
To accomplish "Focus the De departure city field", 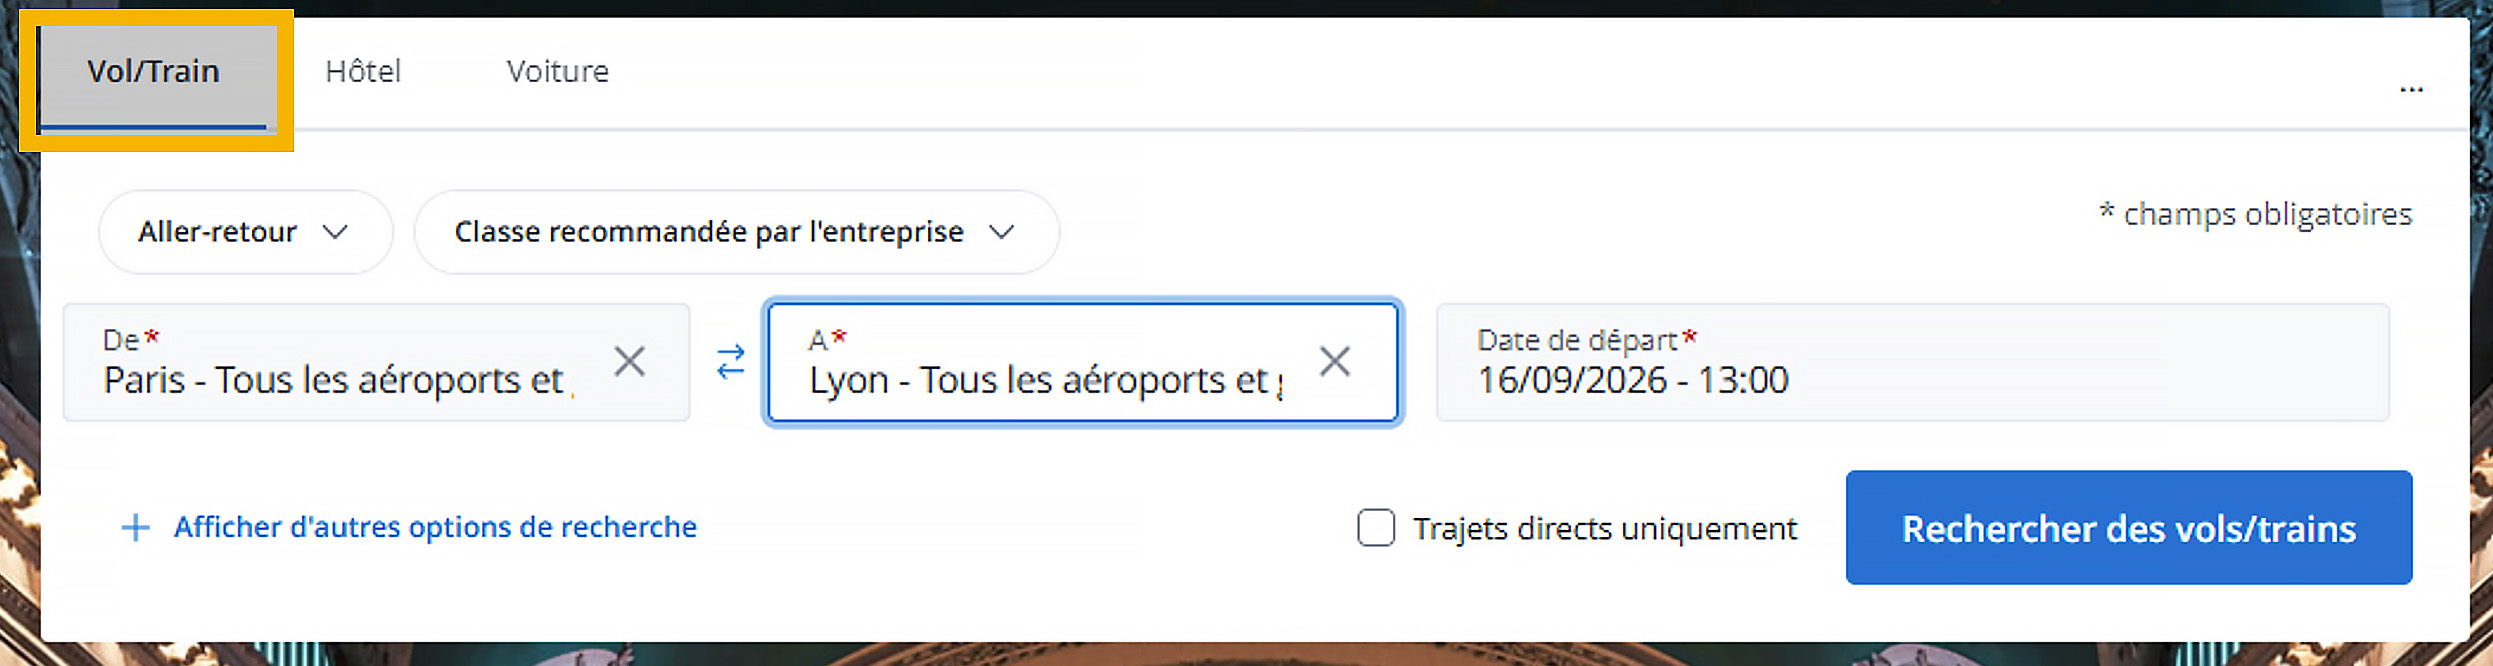I will pyautogui.click(x=376, y=362).
